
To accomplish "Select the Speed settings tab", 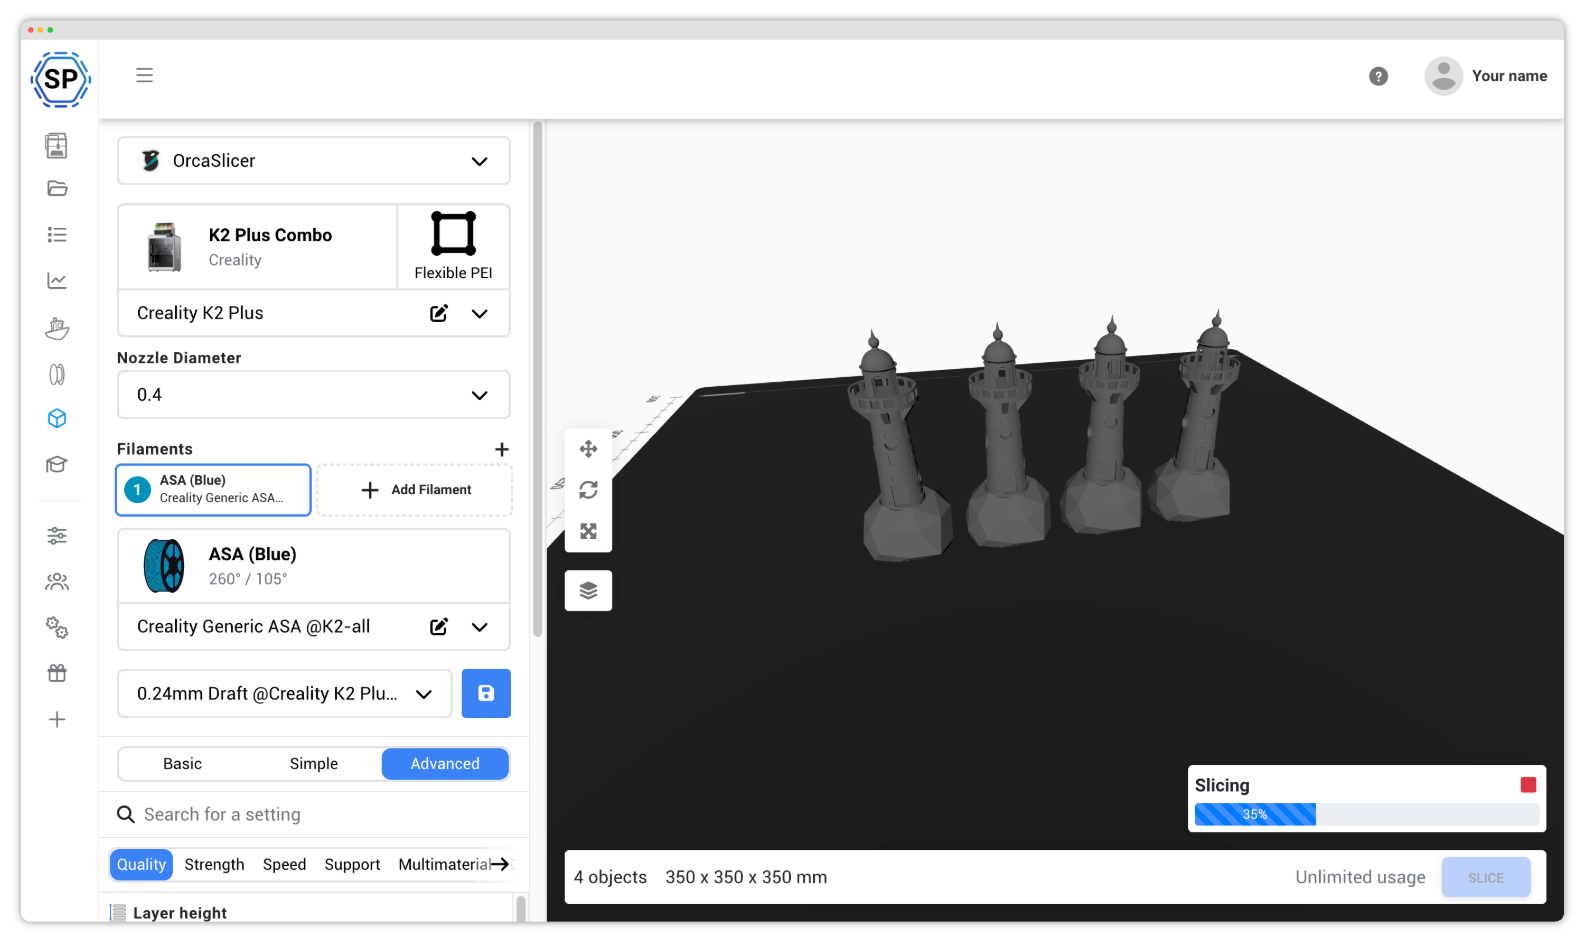I will tap(284, 864).
